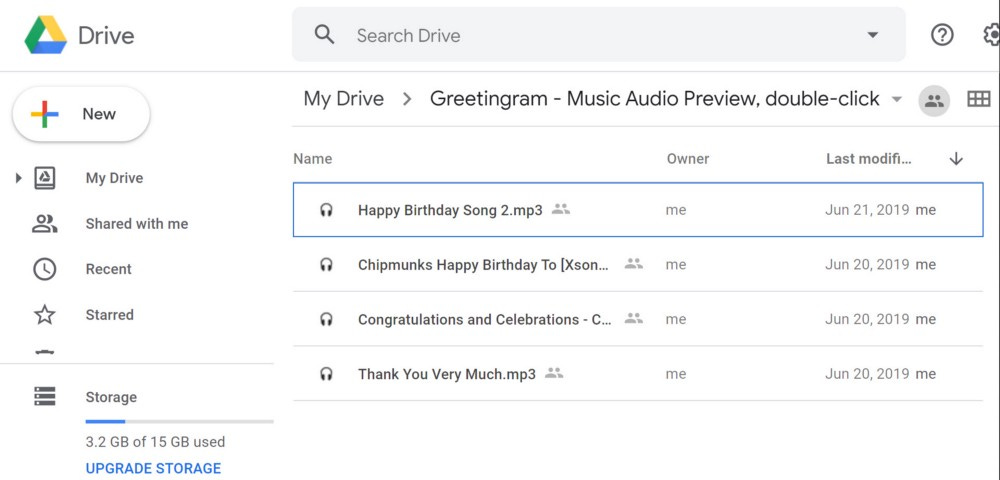The width and height of the screenshot is (1000, 480).
Task: Click the Recent clock icon
Action: (x=45, y=269)
